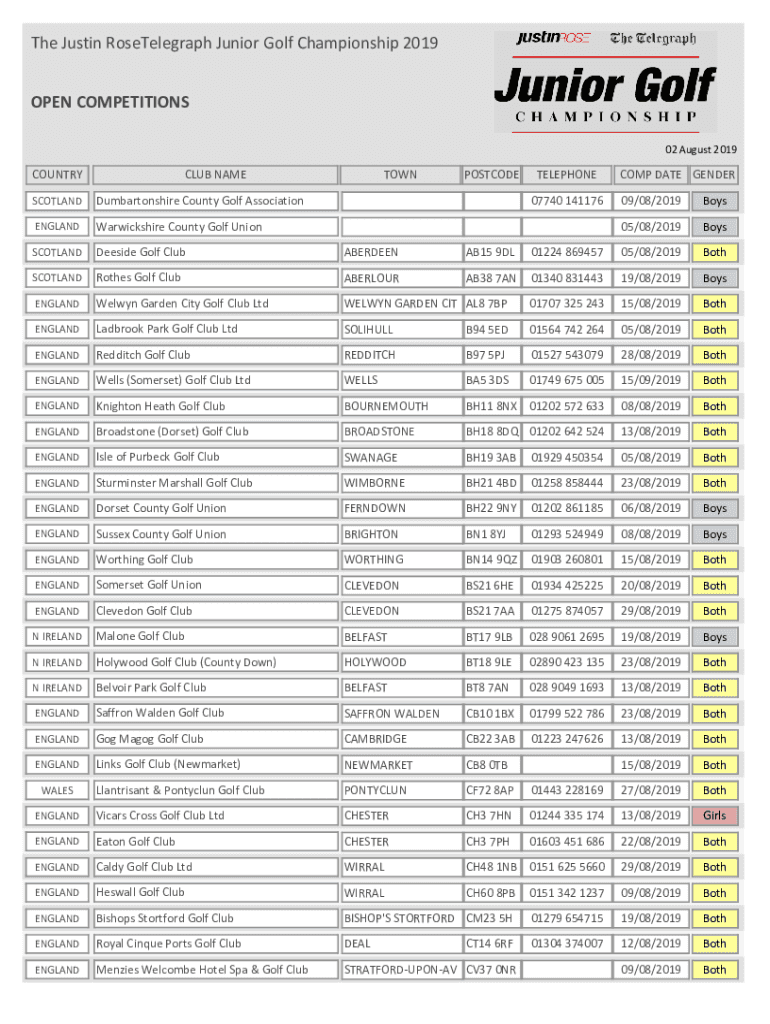Click the 02 August 2019 date text
Screen dimensions: 770x1024
704,150
